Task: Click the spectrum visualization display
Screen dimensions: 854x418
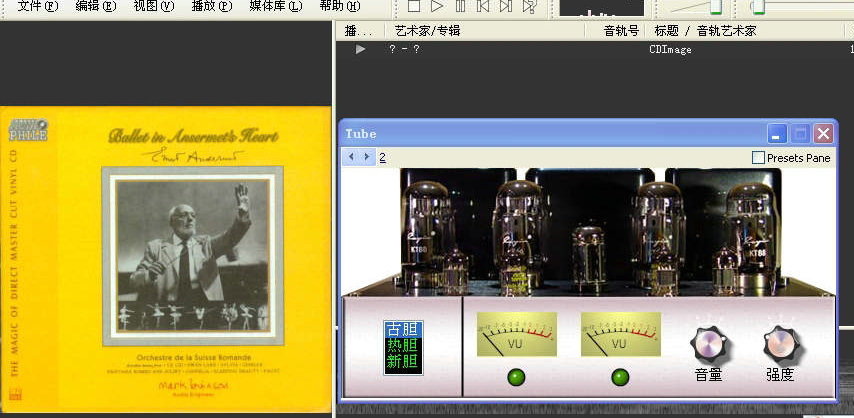Action: pyautogui.click(x=601, y=8)
